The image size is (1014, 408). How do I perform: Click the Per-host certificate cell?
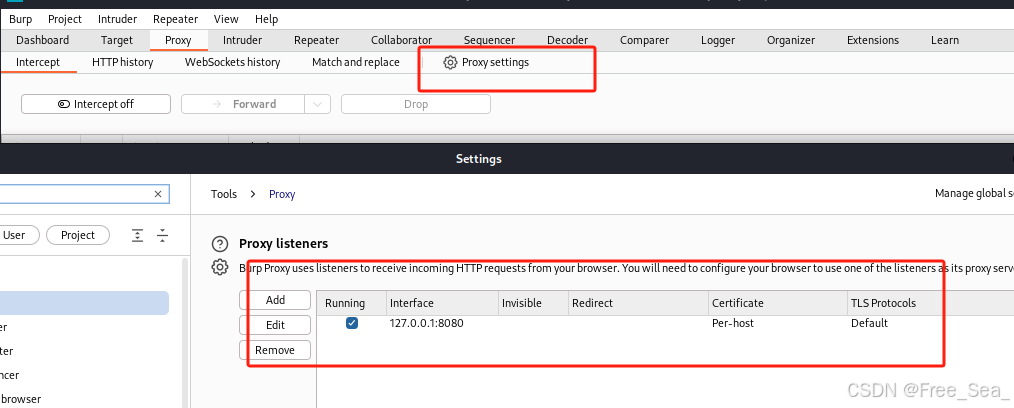point(733,323)
